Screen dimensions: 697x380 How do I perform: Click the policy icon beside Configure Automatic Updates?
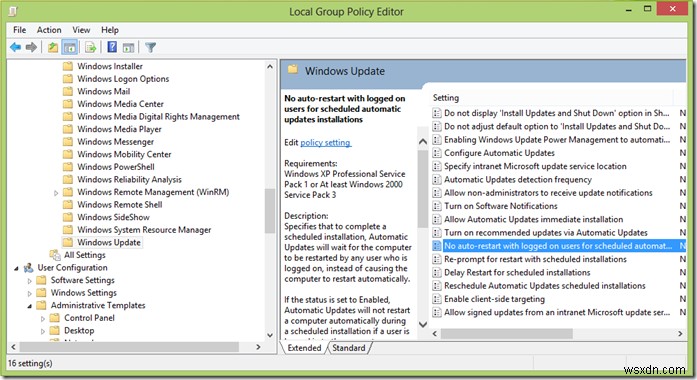pyautogui.click(x=437, y=153)
